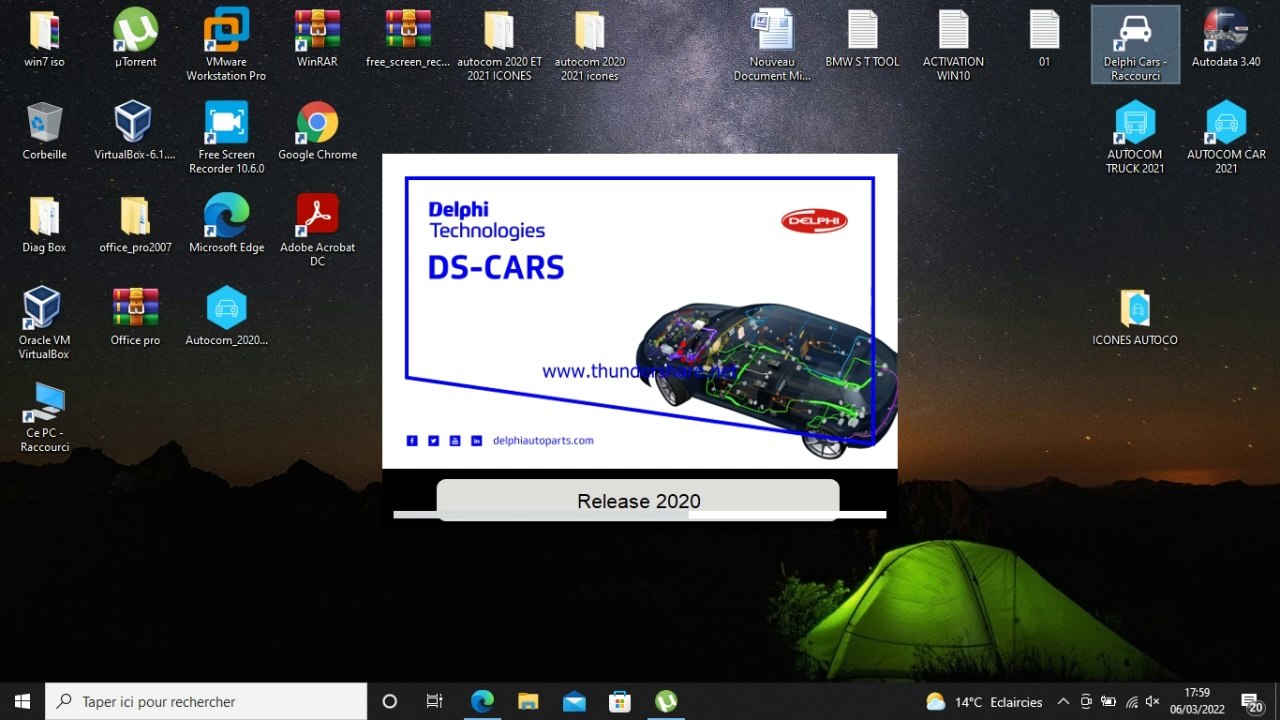Select the free_screen_rec archive file
Image resolution: width=1280 pixels, height=720 pixels.
(x=408, y=38)
